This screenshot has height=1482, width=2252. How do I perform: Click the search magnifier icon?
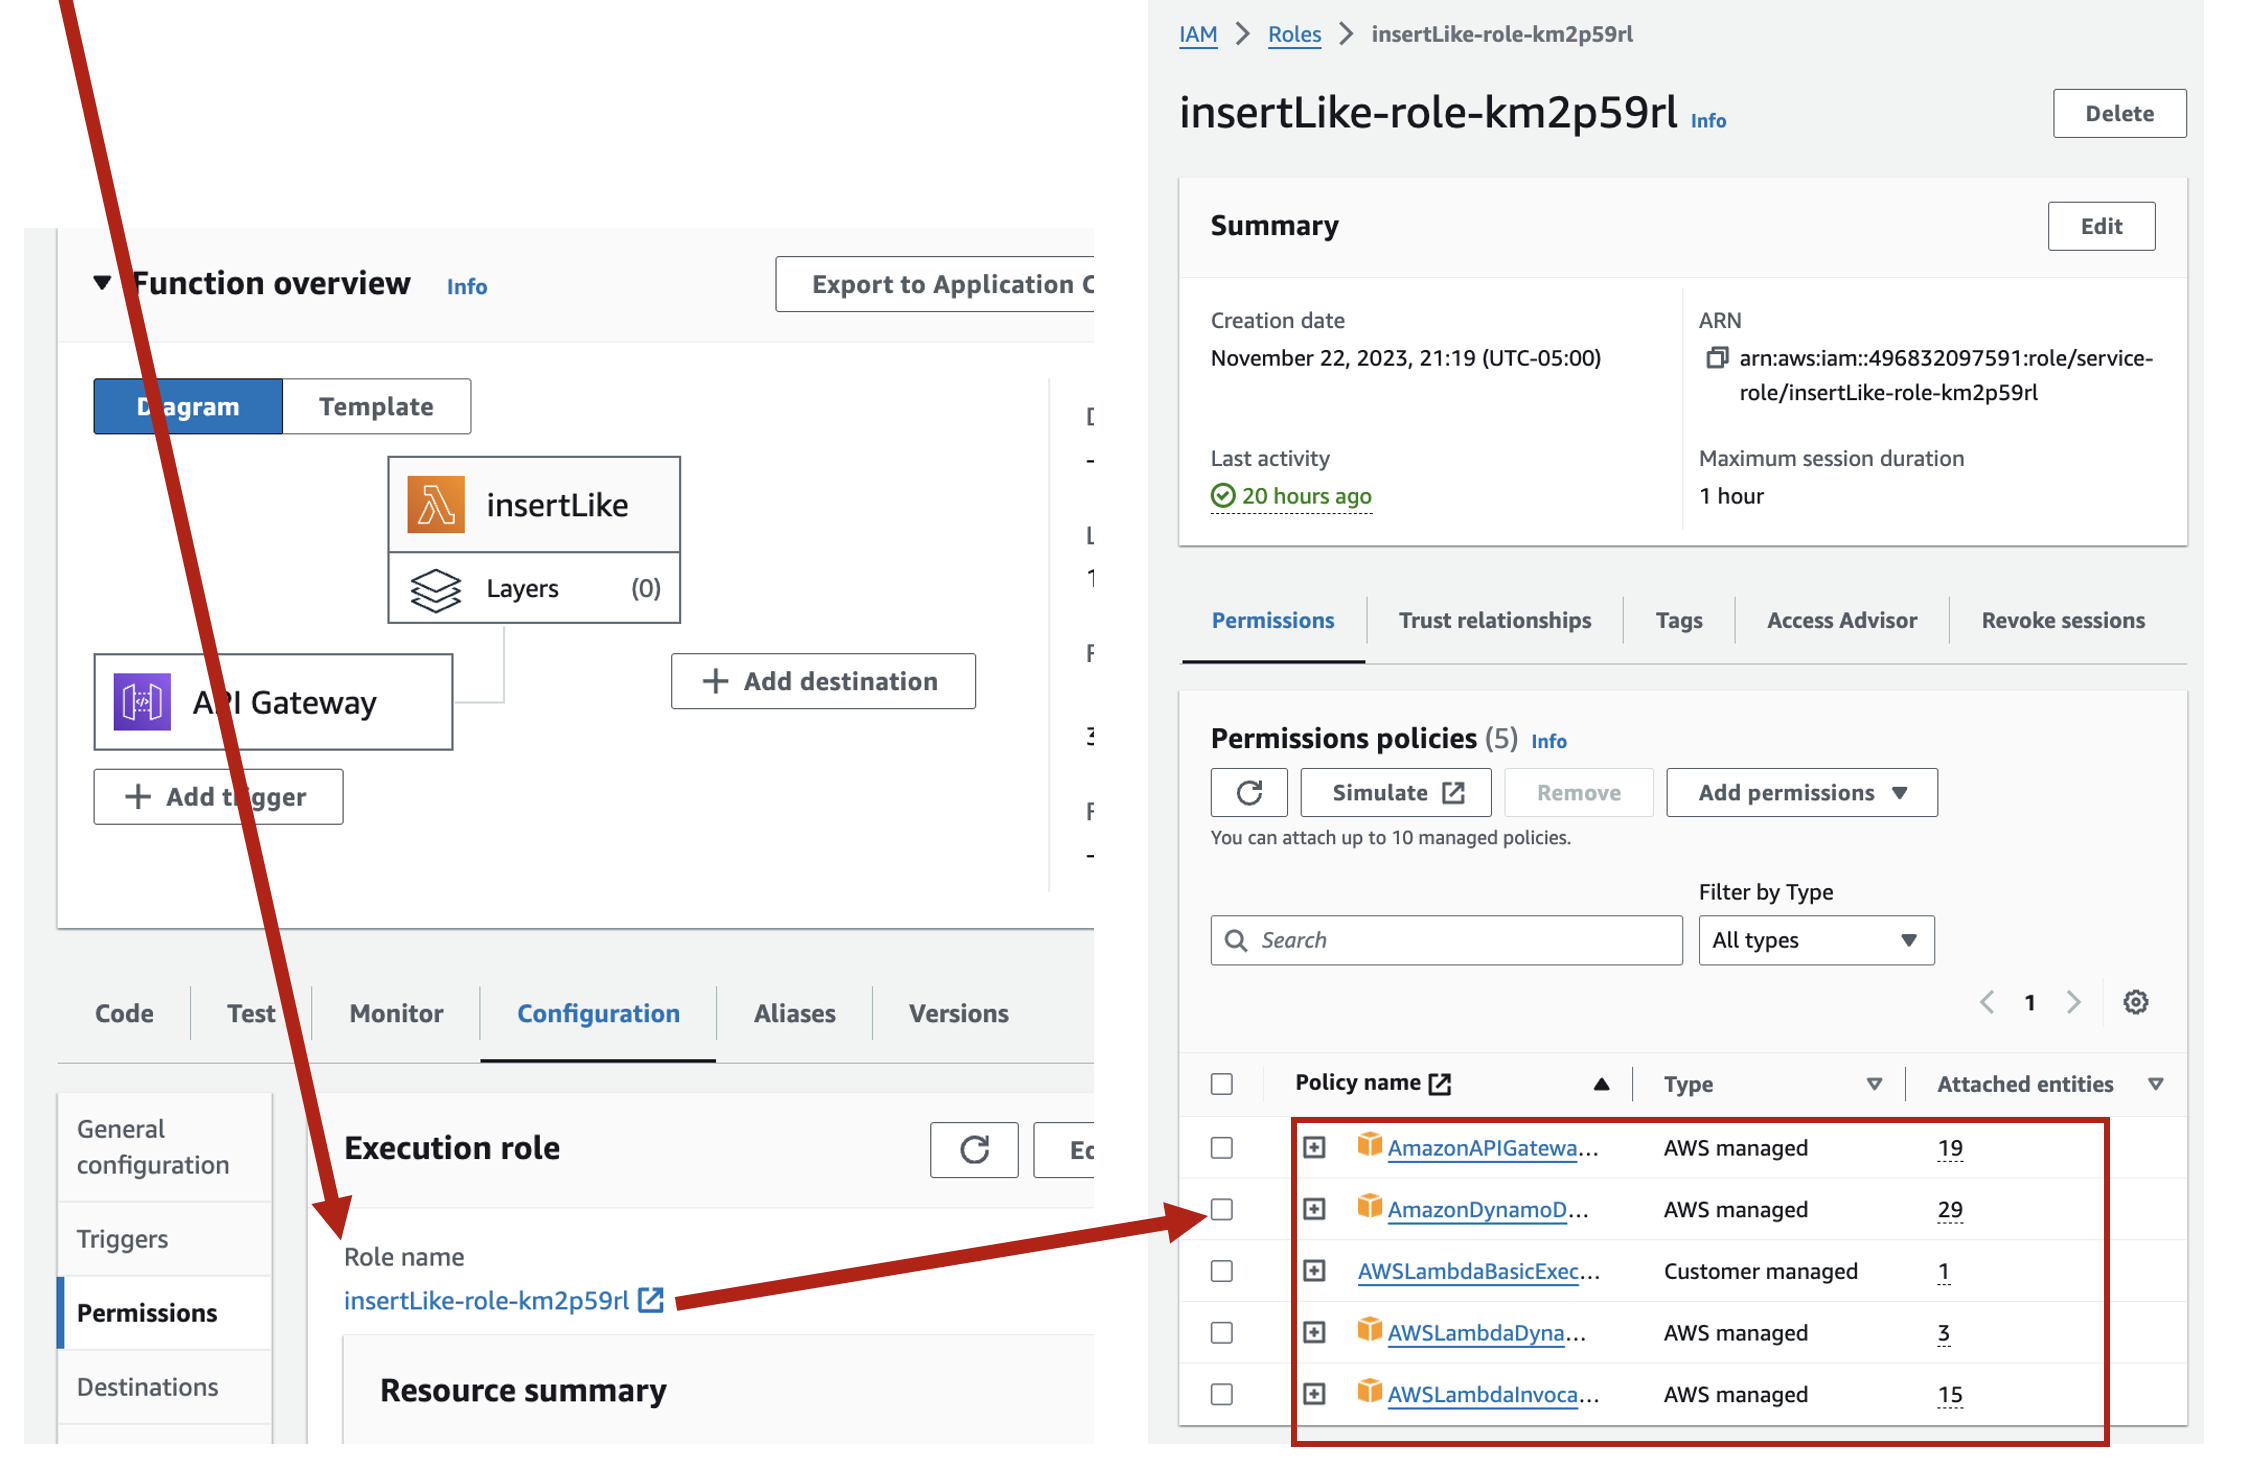pos(1236,940)
